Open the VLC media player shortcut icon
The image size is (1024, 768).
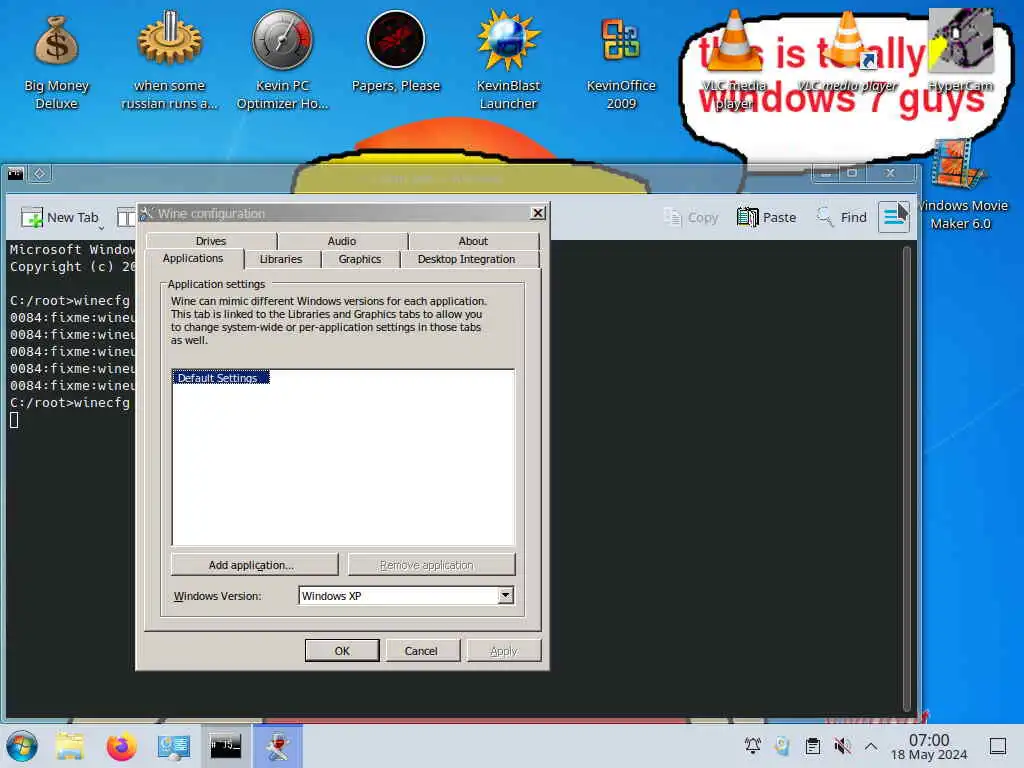tap(847, 52)
